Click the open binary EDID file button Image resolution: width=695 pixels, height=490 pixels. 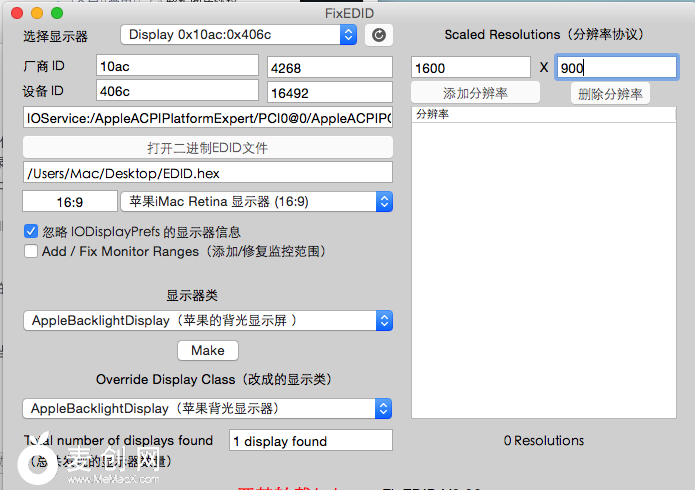pos(208,148)
